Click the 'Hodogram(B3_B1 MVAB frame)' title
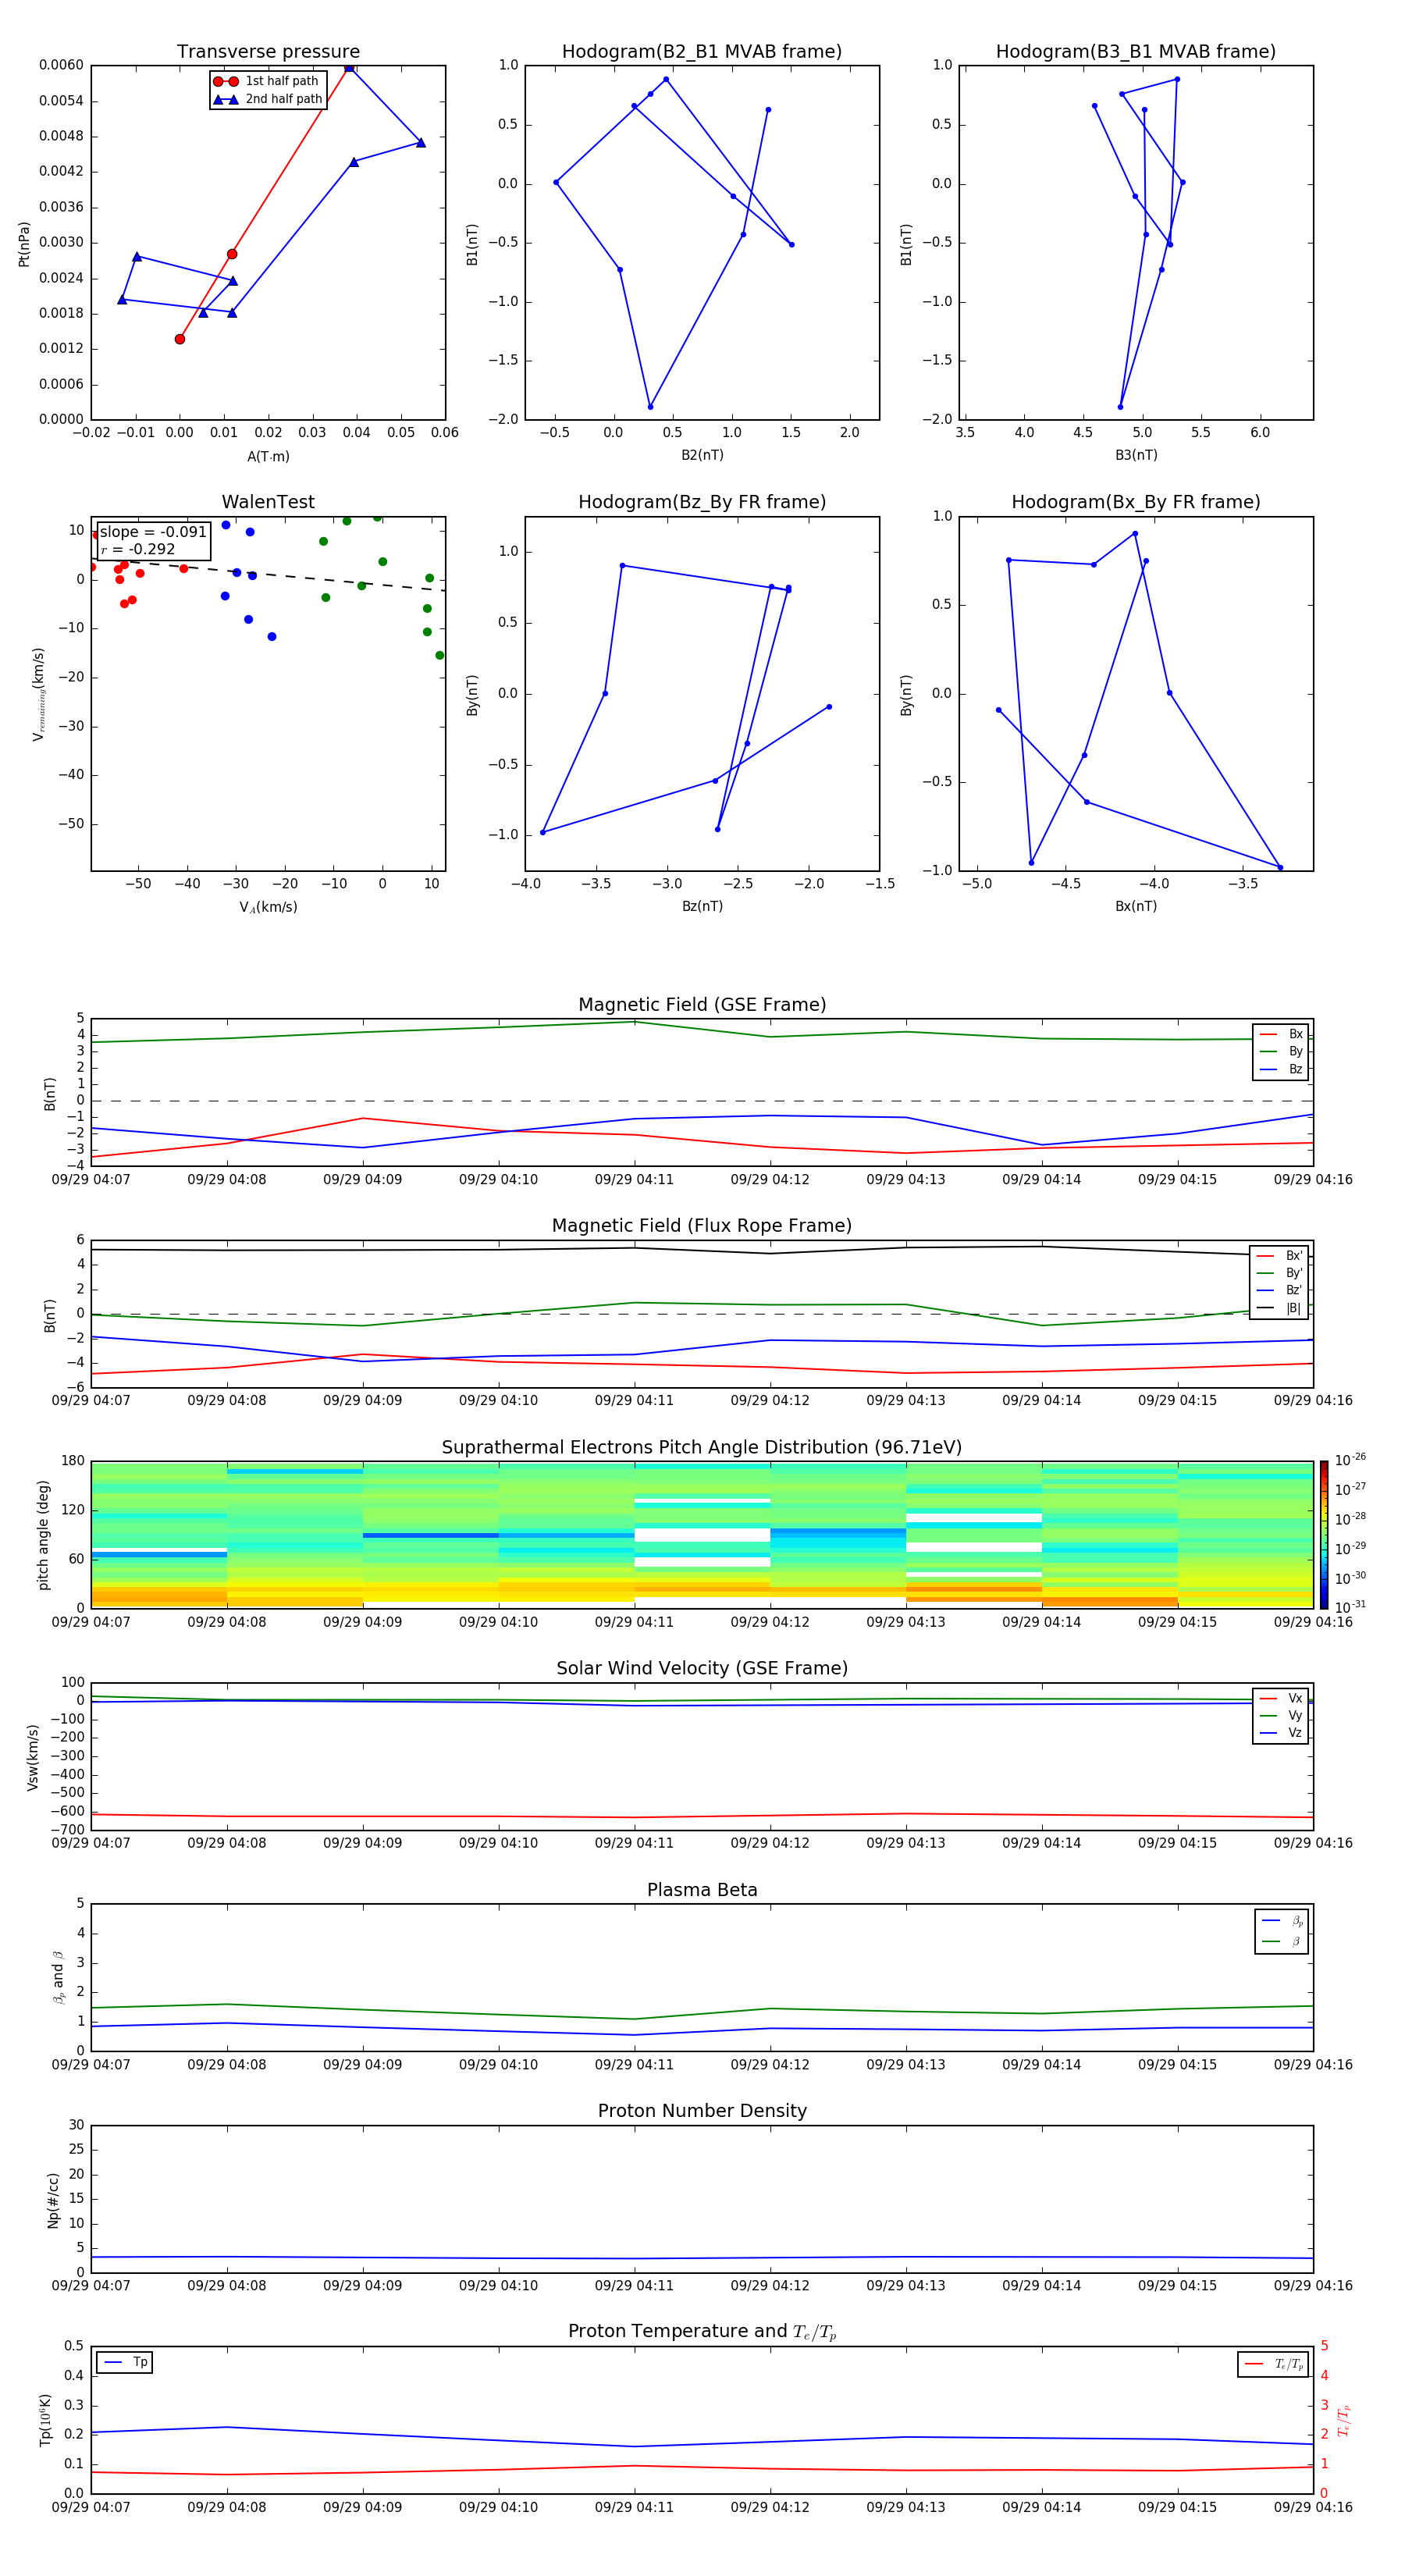 pos(1136,52)
